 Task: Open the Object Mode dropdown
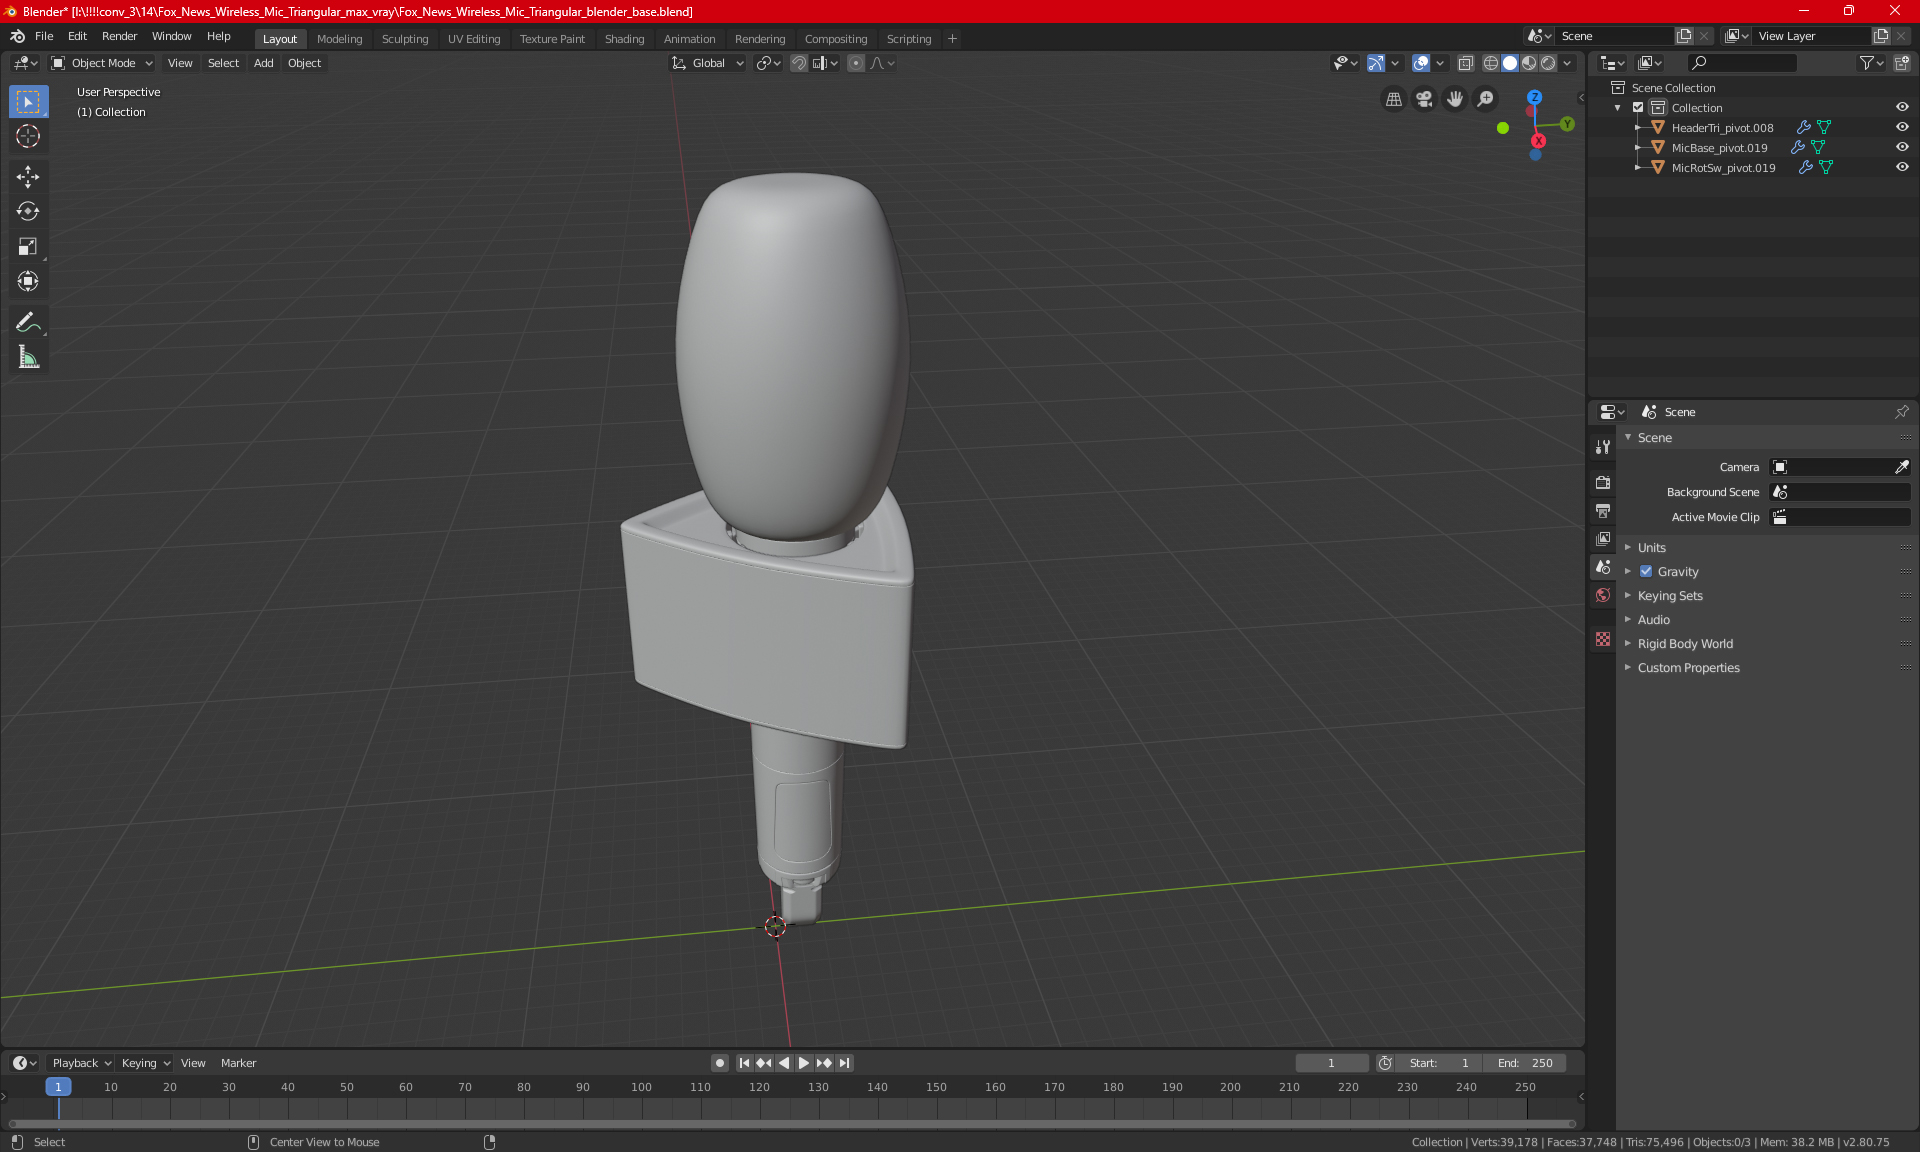(x=102, y=63)
